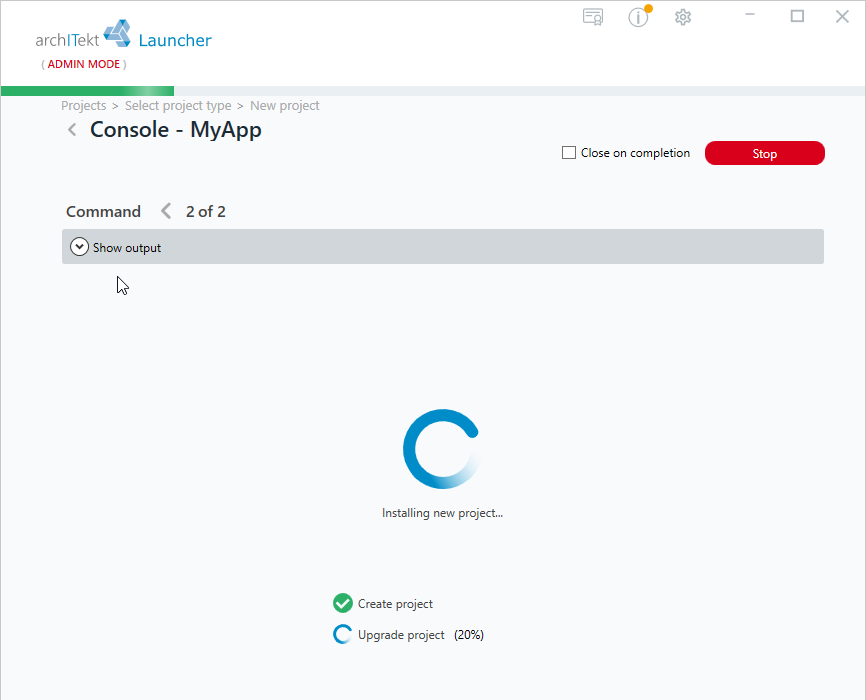Image resolution: width=866 pixels, height=700 pixels.
Task: Click the (20%) progress value
Action: [469, 635]
